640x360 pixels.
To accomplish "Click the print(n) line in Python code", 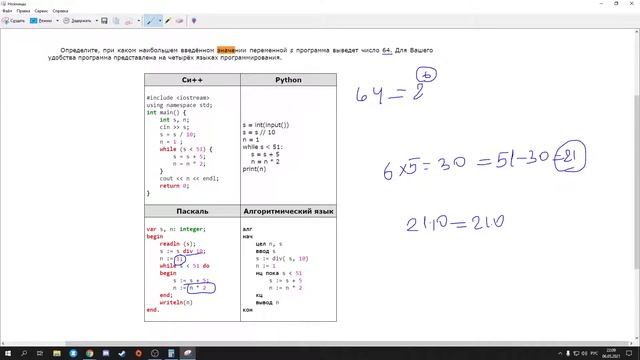I will point(254,169).
